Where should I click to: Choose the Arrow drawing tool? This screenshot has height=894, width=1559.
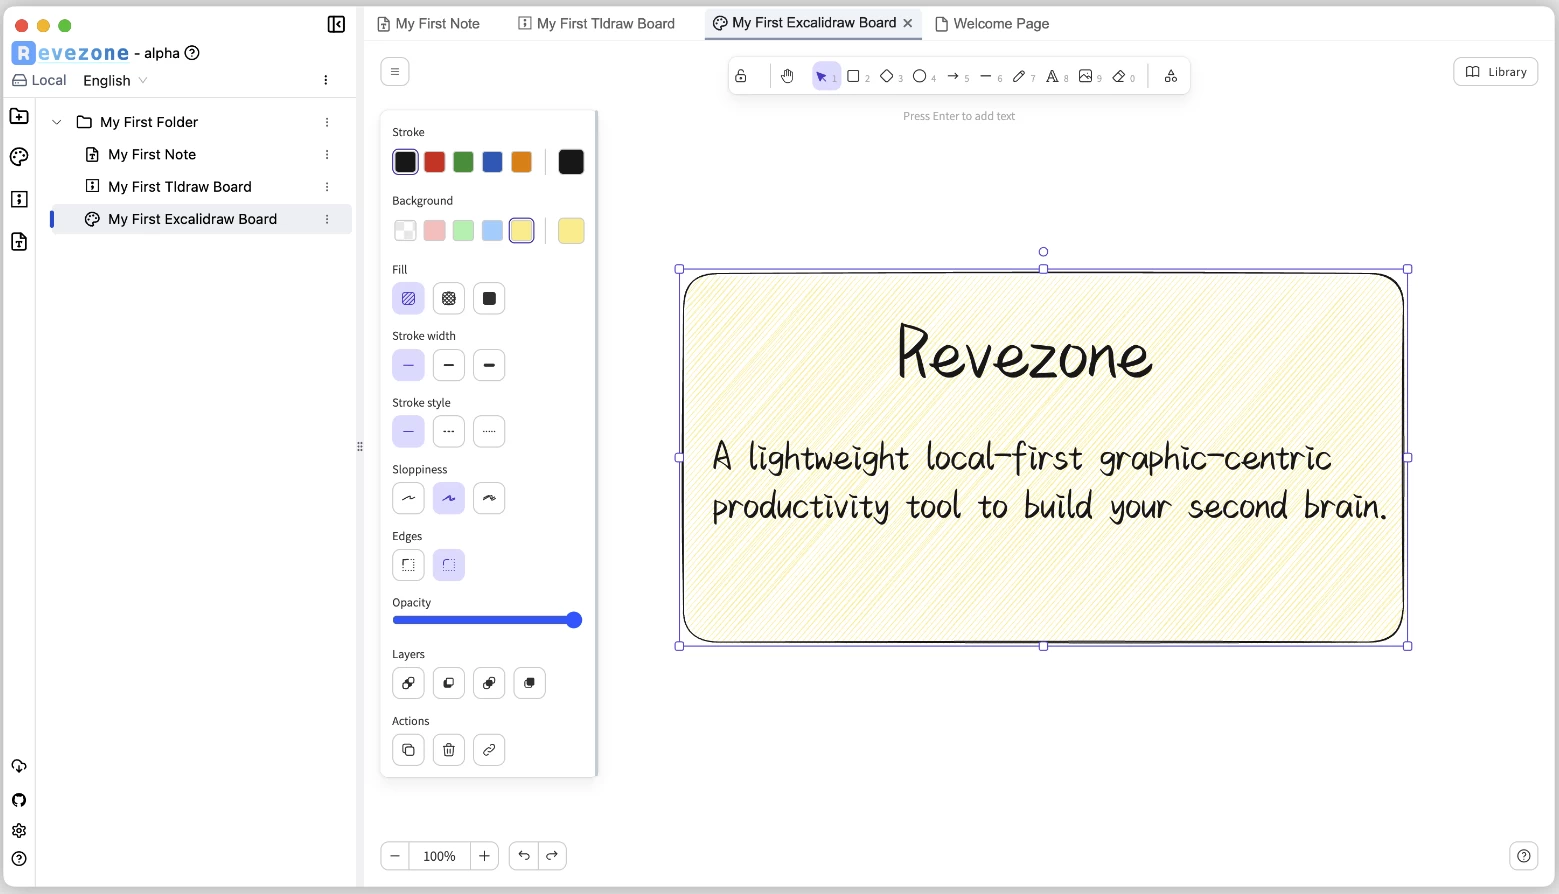pyautogui.click(x=953, y=76)
